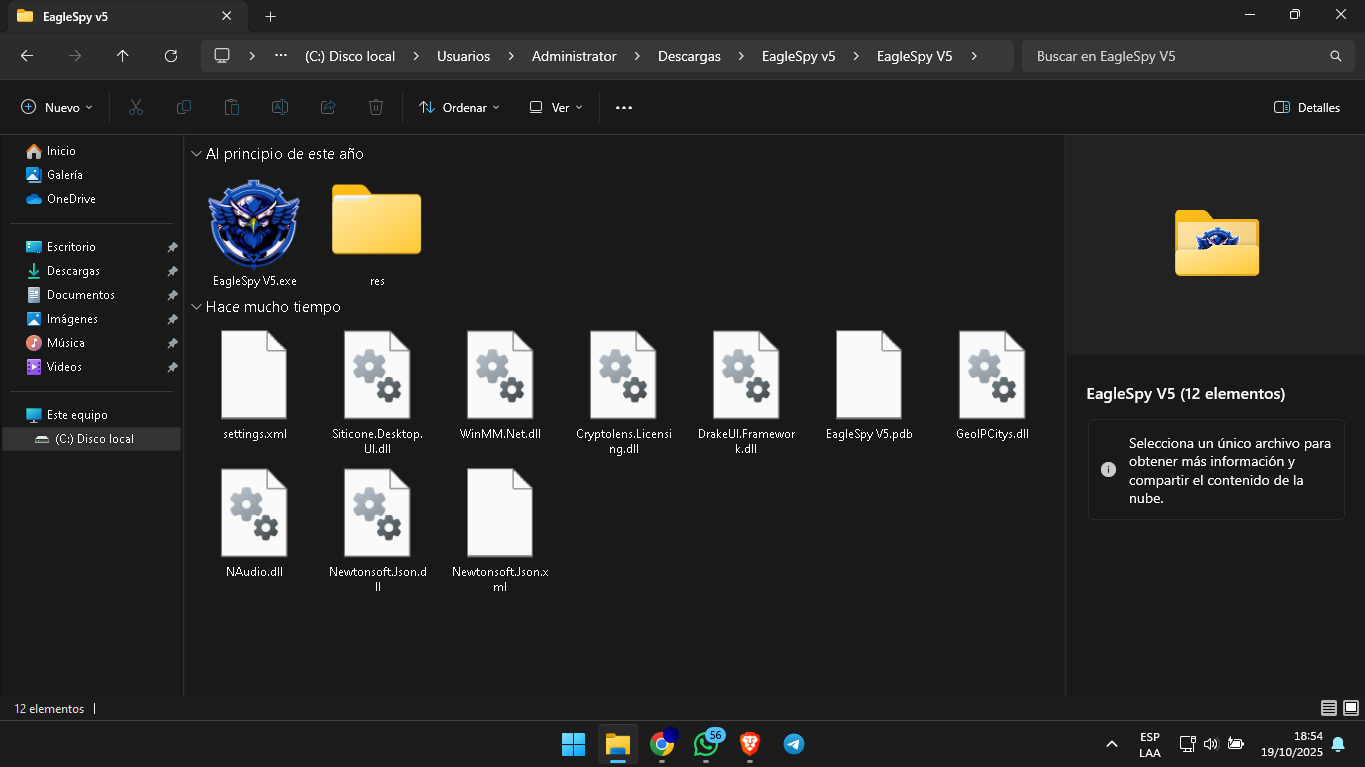Open the Ordenar dropdown
This screenshot has height=767, width=1365.
(x=459, y=107)
